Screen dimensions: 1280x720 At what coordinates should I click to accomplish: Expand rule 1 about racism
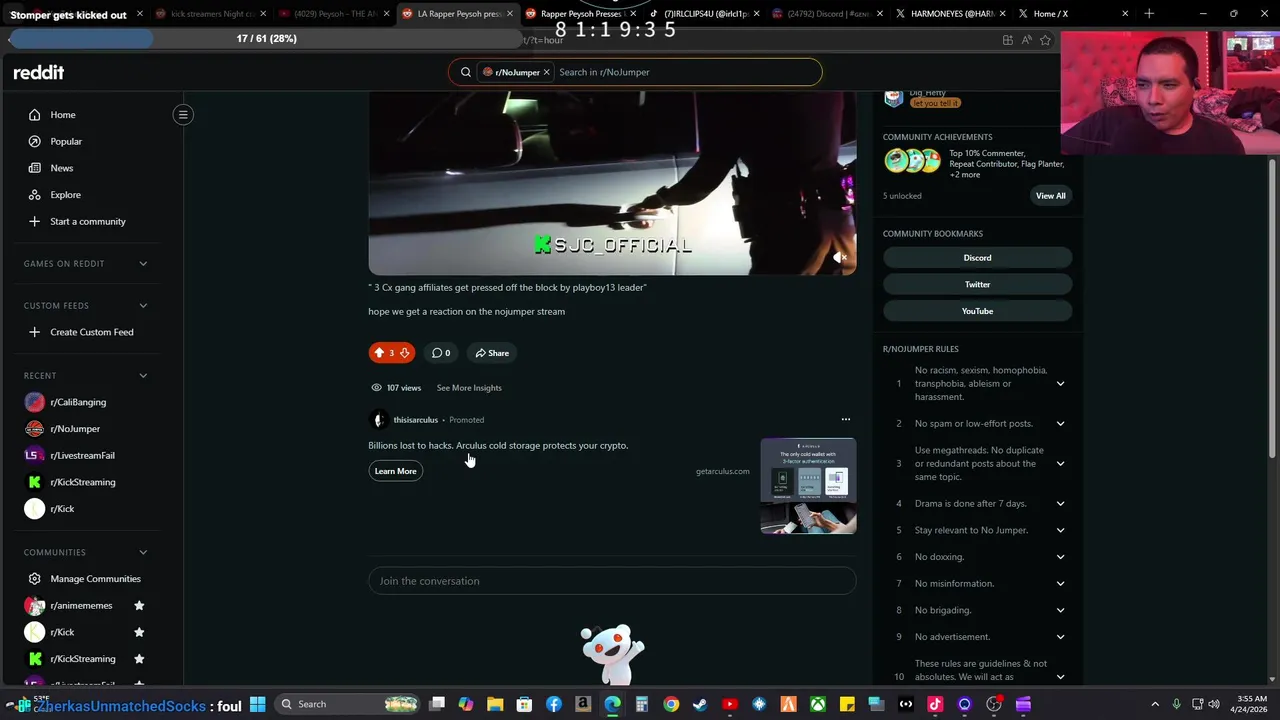coord(1060,384)
